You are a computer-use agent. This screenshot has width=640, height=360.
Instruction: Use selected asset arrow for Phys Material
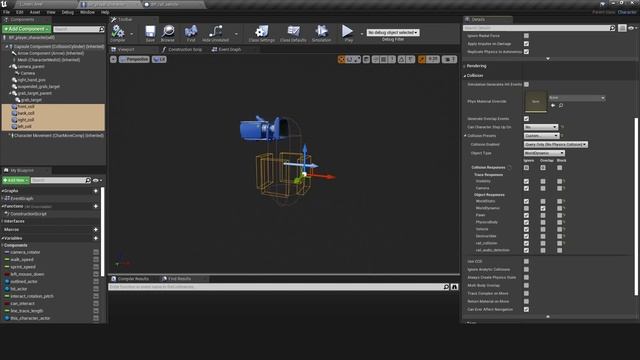553,105
